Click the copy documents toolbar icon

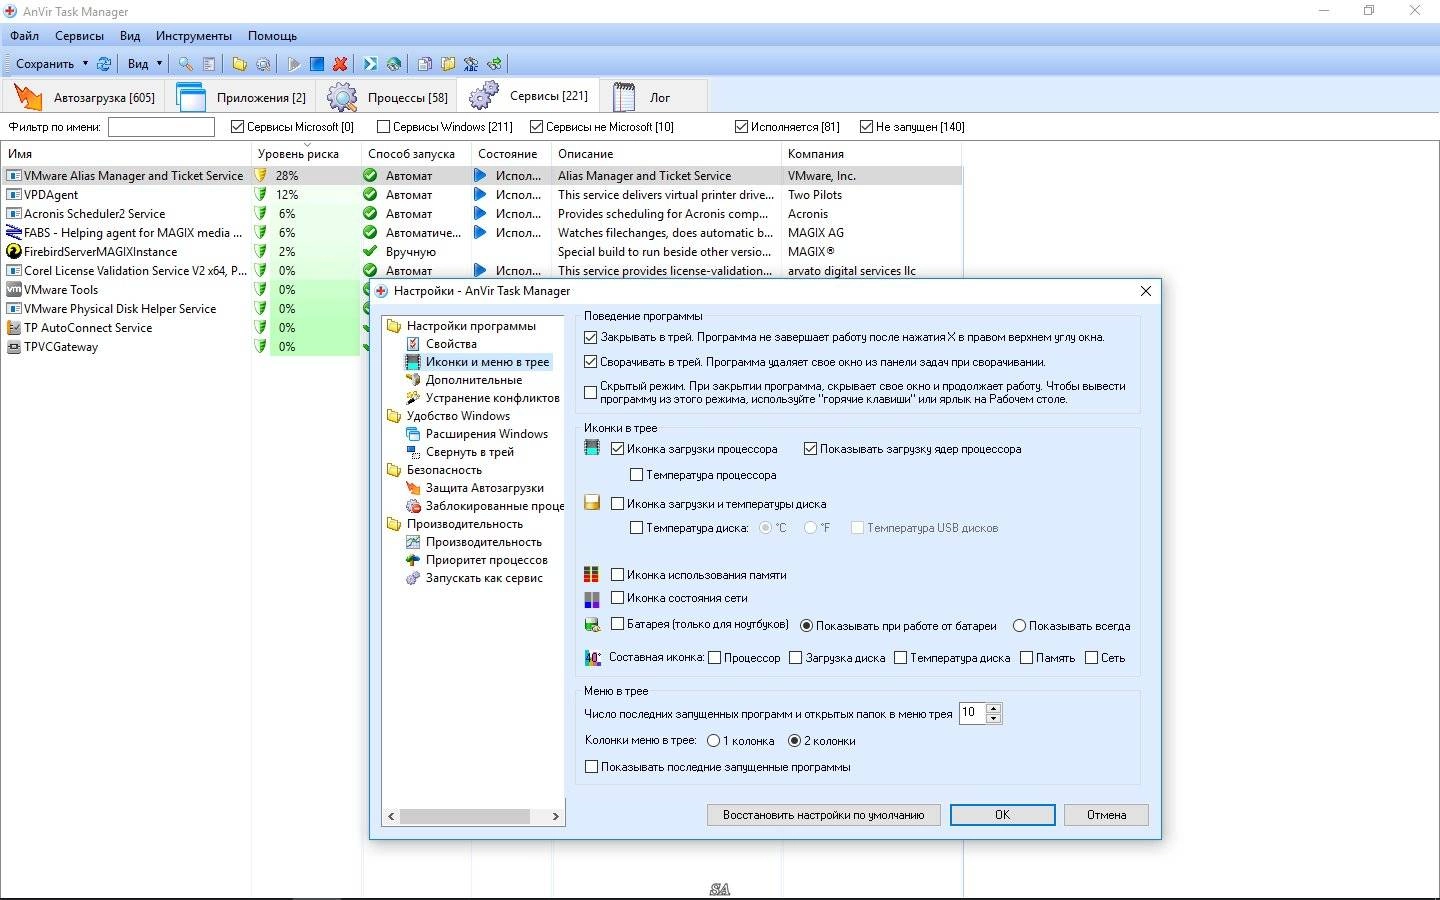point(424,63)
